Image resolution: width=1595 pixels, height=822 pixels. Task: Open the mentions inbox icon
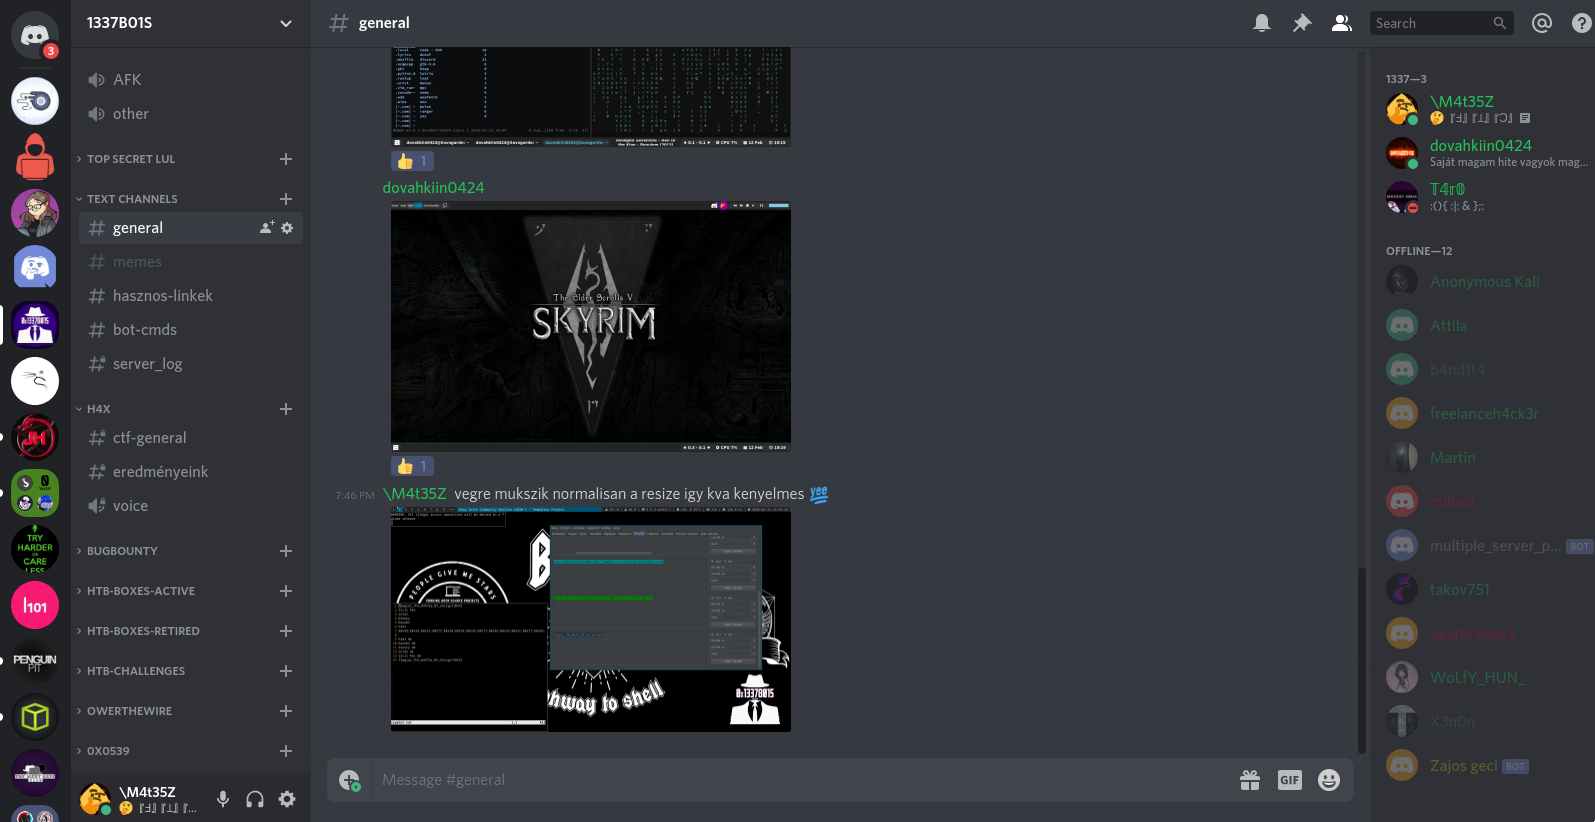[1542, 23]
